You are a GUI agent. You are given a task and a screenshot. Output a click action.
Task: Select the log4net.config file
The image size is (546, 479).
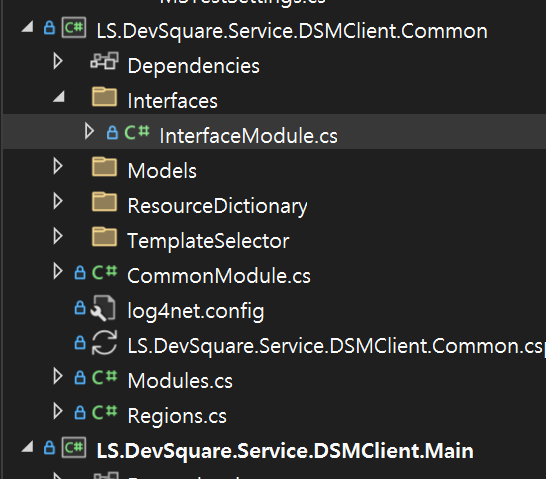pos(196,311)
